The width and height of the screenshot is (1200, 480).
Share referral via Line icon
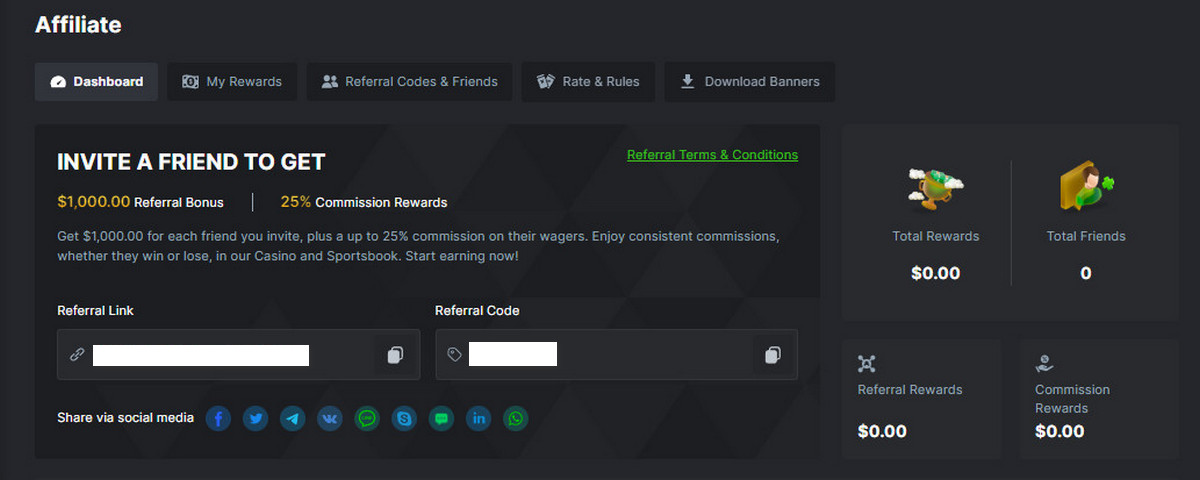pyautogui.click(x=367, y=418)
